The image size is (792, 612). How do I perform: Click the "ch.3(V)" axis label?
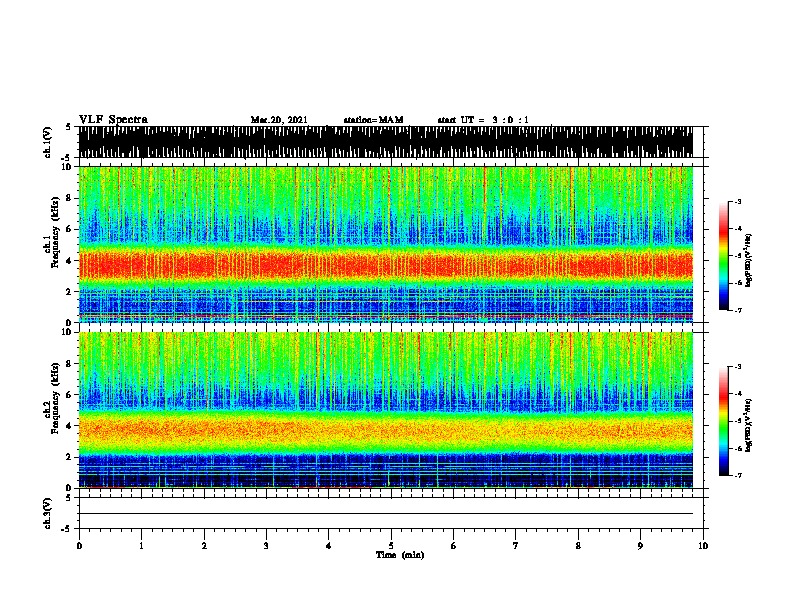coord(48,513)
